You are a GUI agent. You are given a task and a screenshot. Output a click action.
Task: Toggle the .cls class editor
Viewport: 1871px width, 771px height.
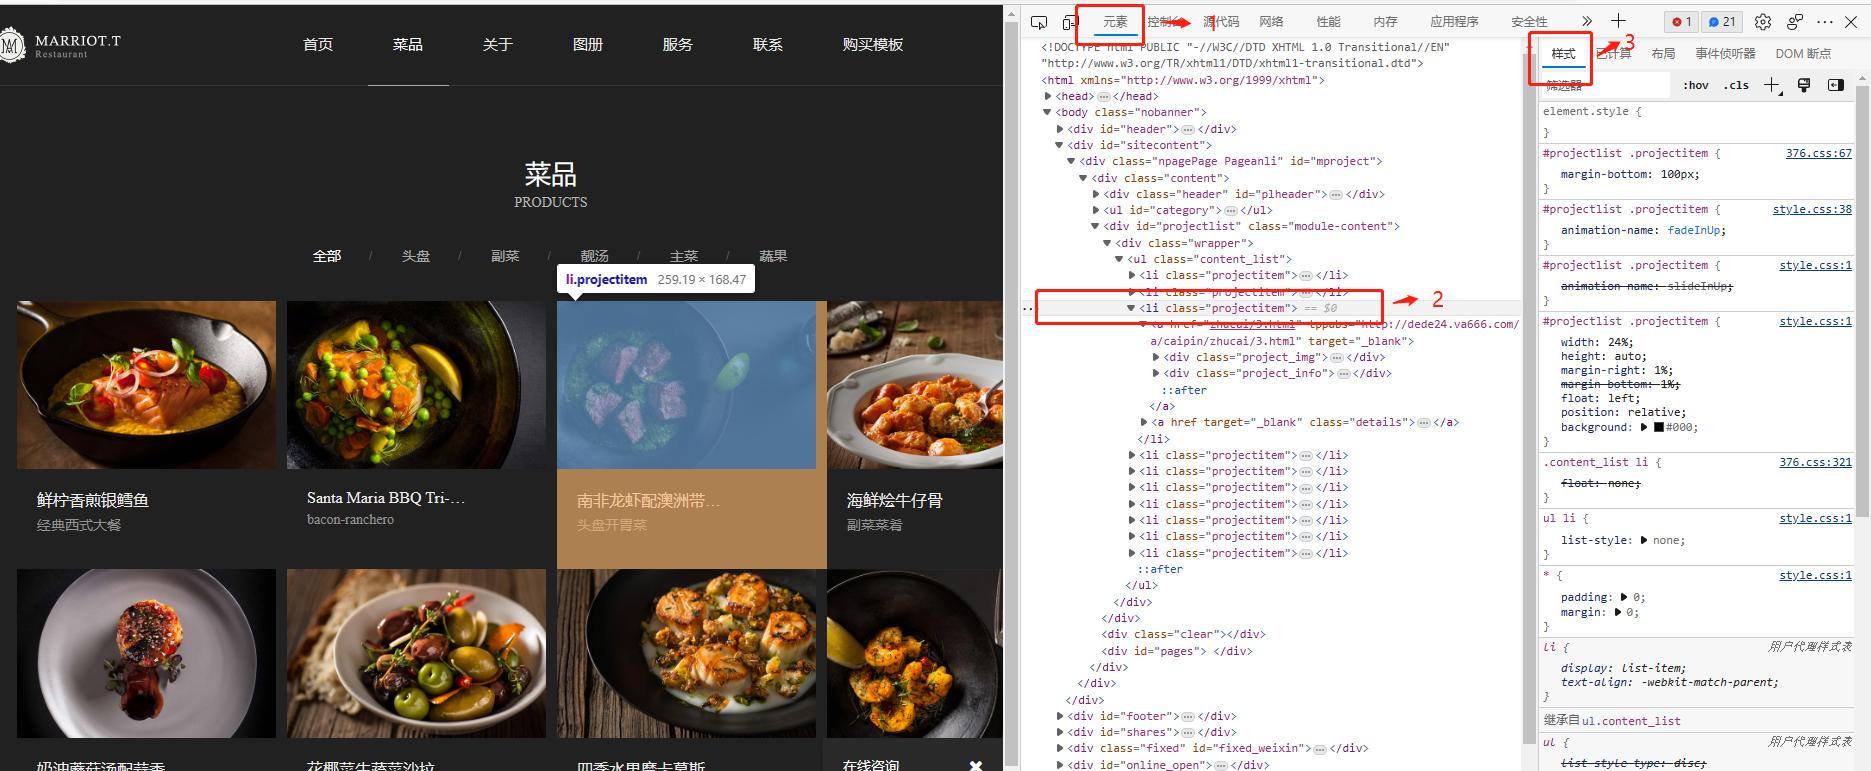pos(1736,85)
